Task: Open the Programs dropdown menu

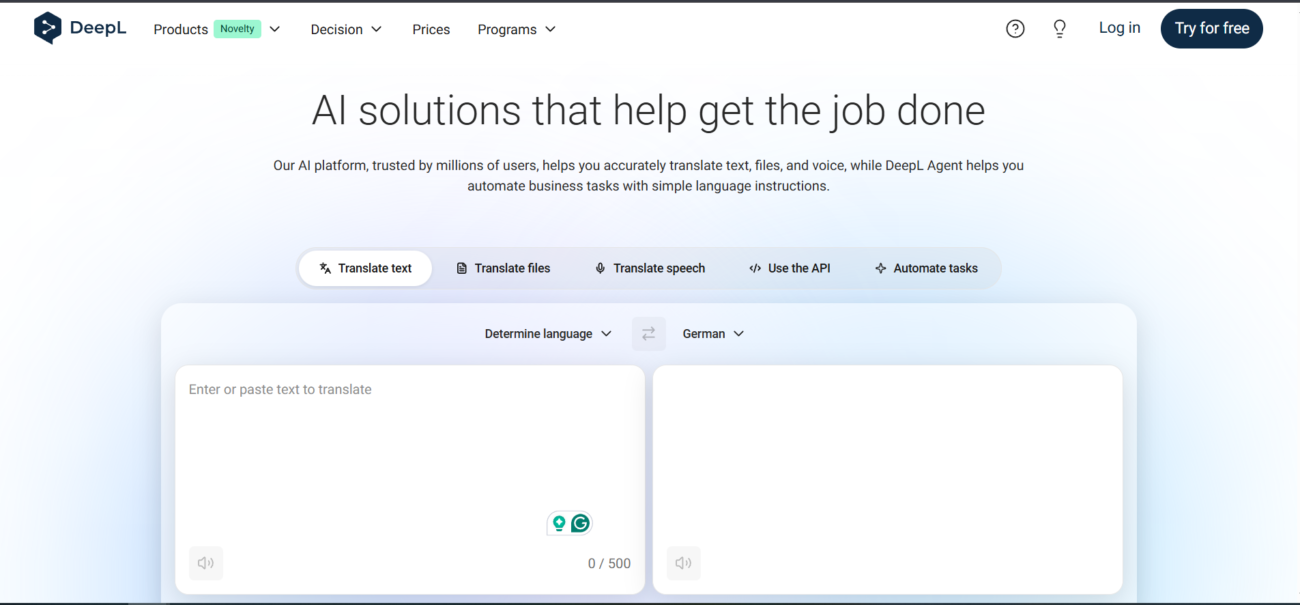Action: pyautogui.click(x=516, y=29)
